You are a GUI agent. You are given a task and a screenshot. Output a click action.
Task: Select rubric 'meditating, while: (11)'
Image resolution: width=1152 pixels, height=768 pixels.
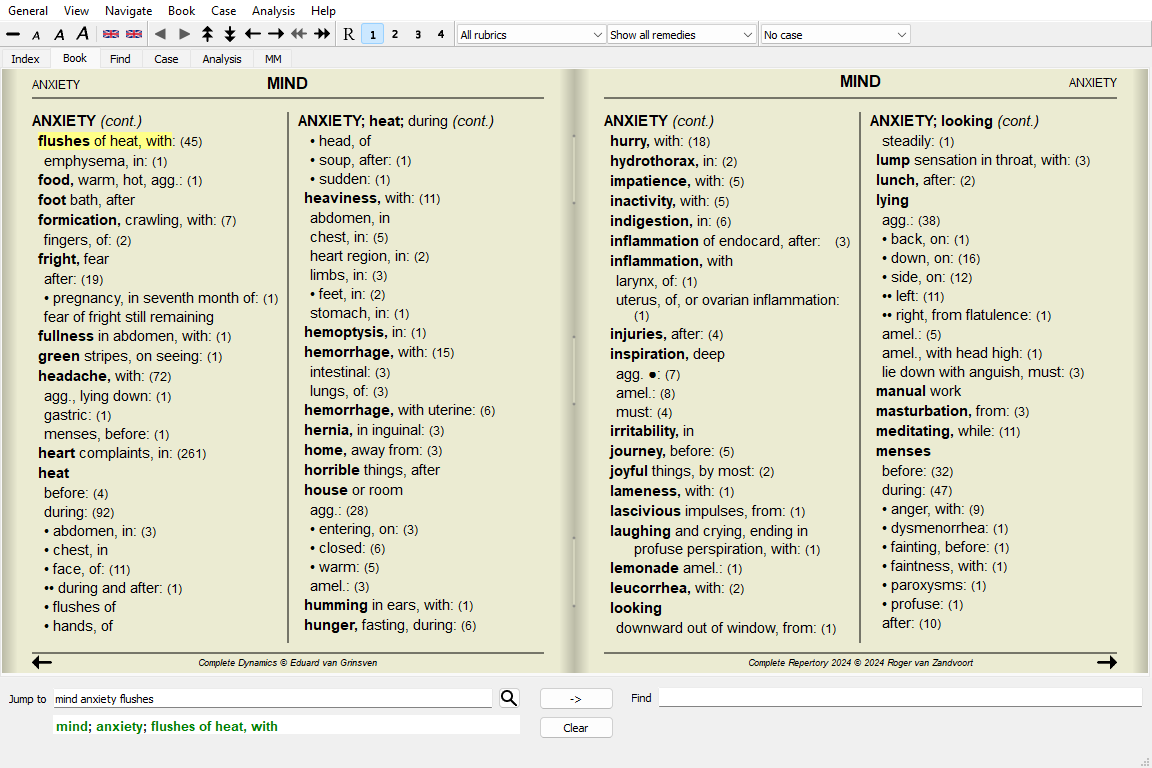[948, 431]
